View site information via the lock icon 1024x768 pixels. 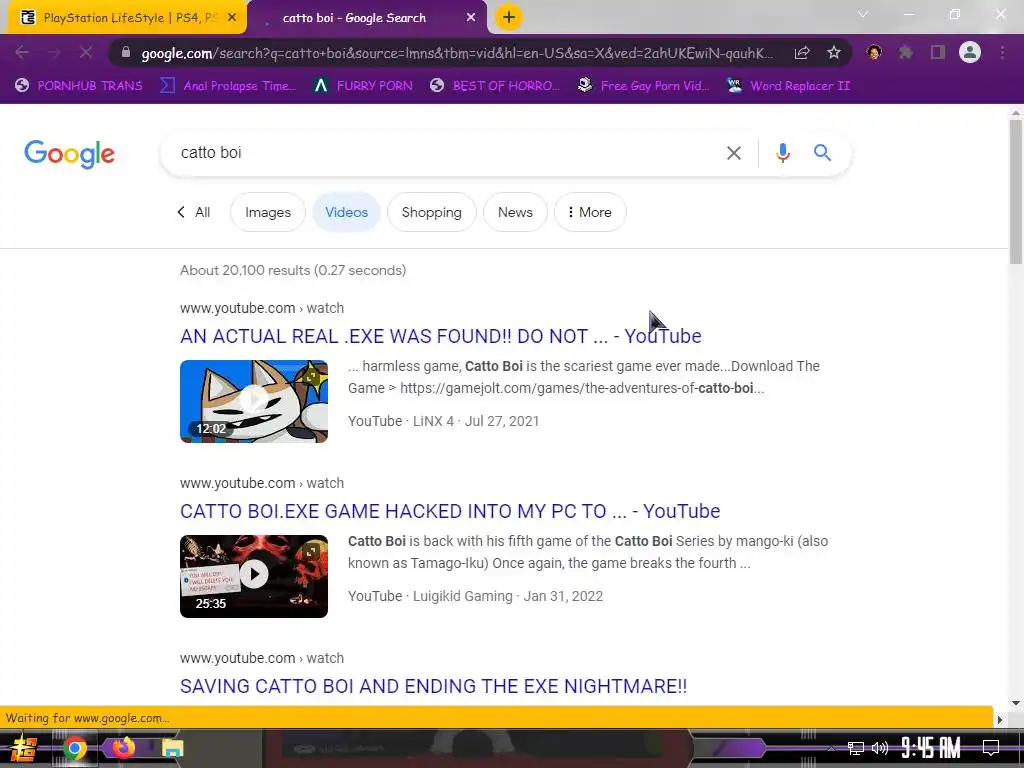(126, 52)
